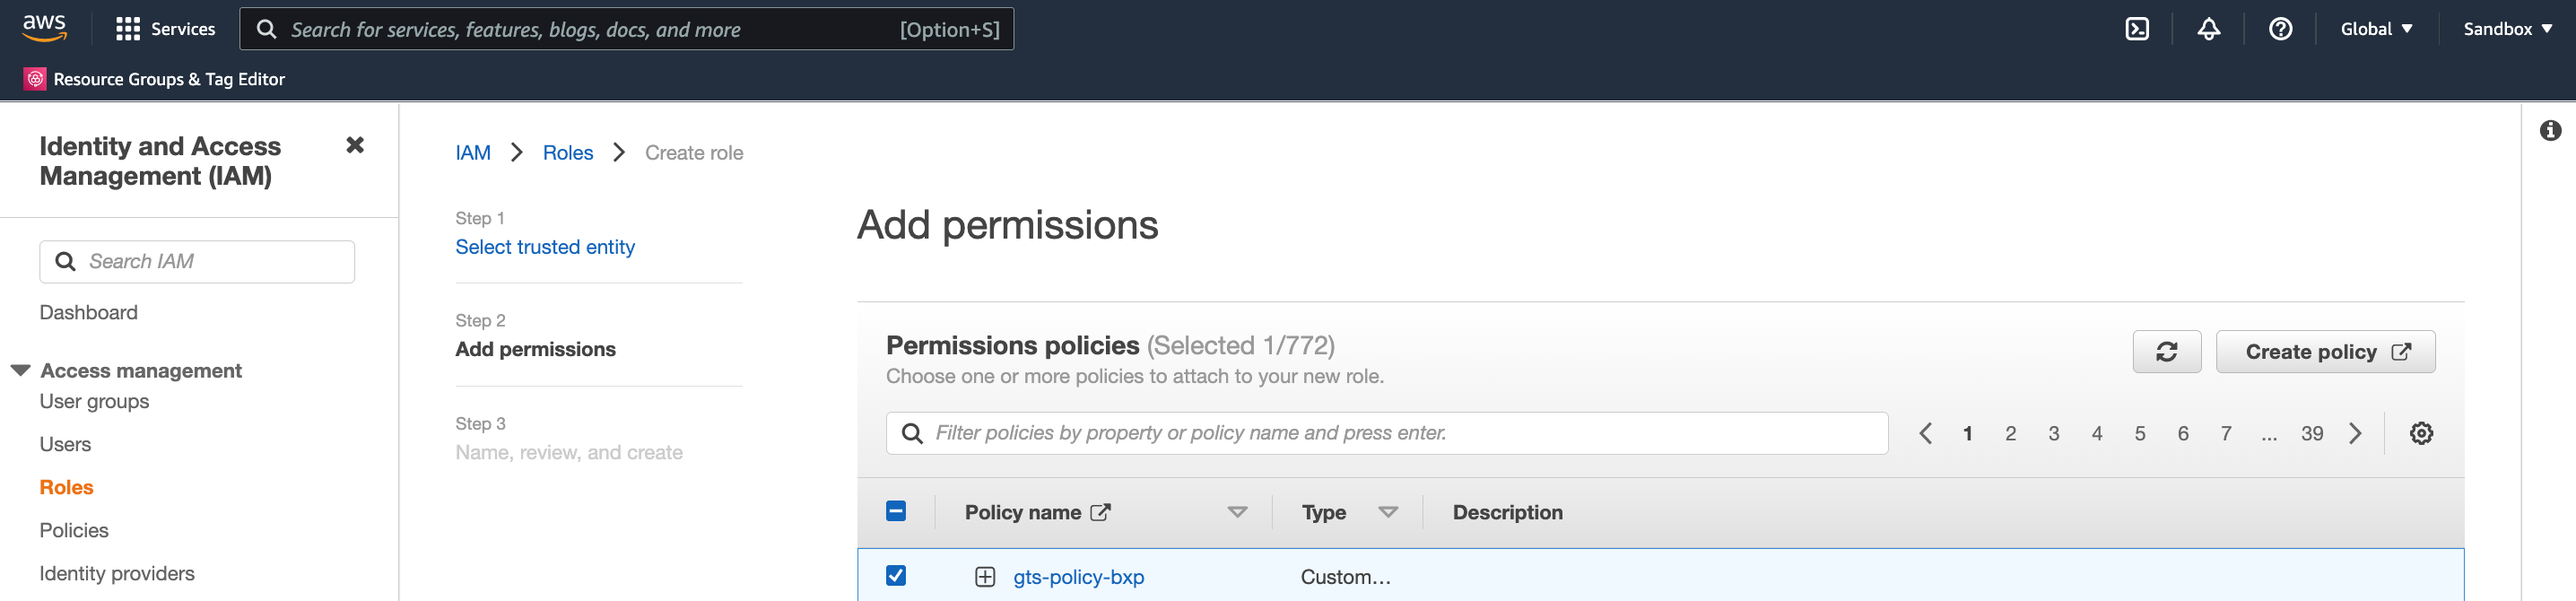This screenshot has height=601, width=2576.
Task: Open Resource Groups & Tag Editor
Action: point(154,78)
